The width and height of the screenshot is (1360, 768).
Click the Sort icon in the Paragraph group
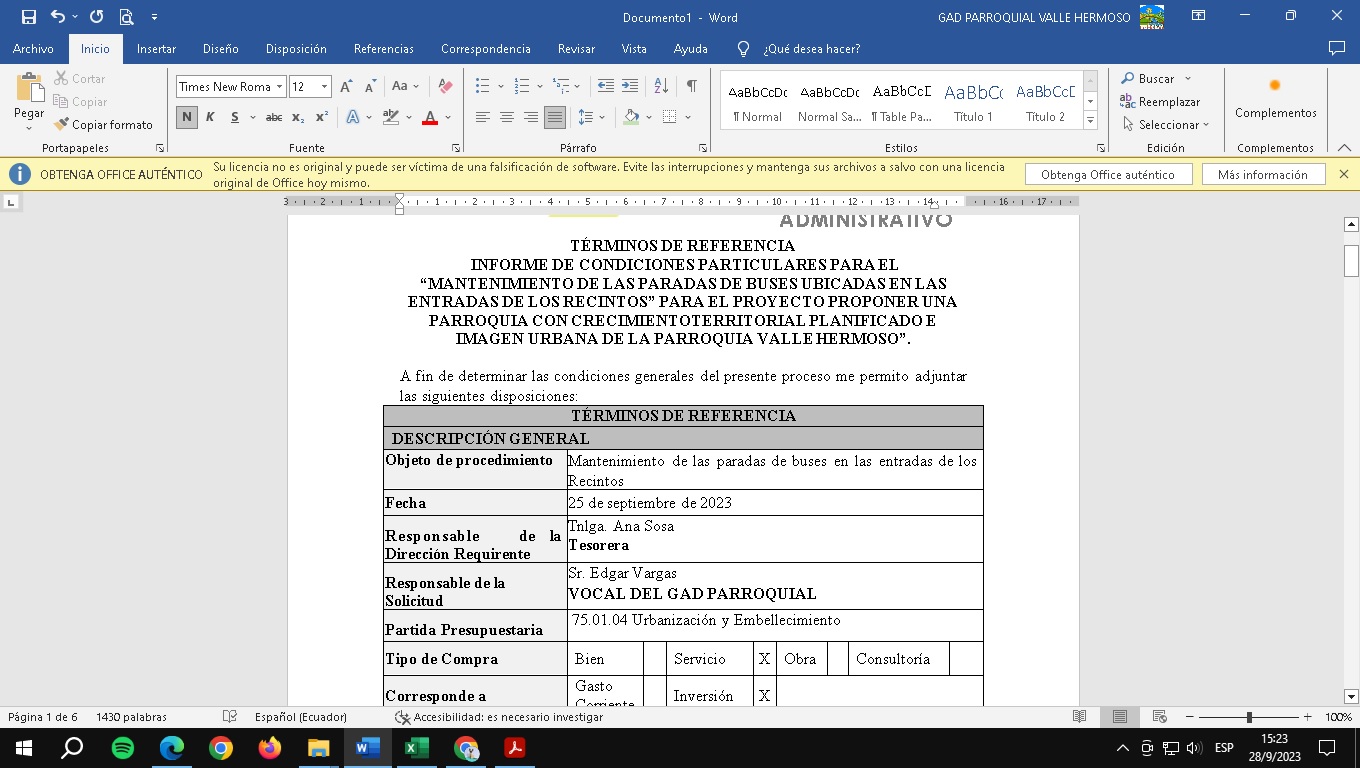pos(661,87)
